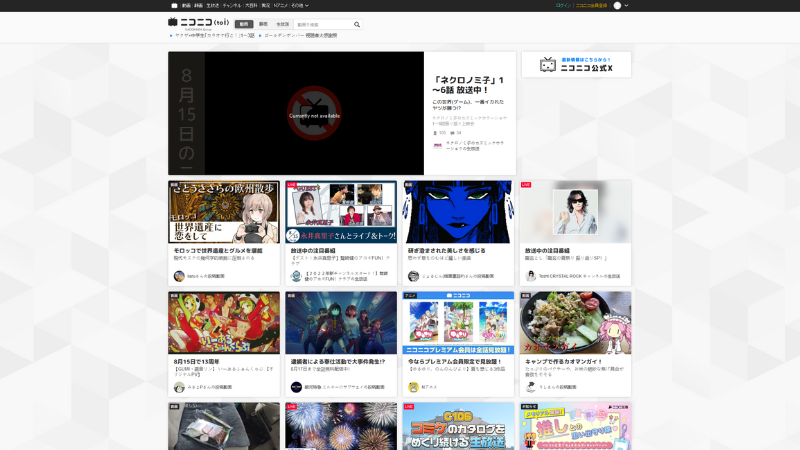Viewport: 800px width, 450px height.
Task: Select the 静画 search tab
Action: (x=263, y=24)
